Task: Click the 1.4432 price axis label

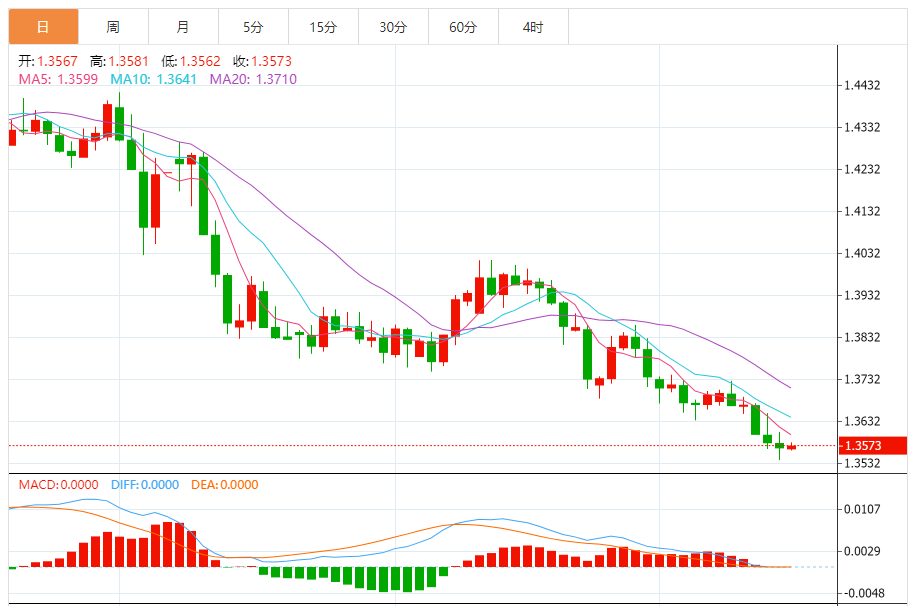Action: click(x=862, y=85)
